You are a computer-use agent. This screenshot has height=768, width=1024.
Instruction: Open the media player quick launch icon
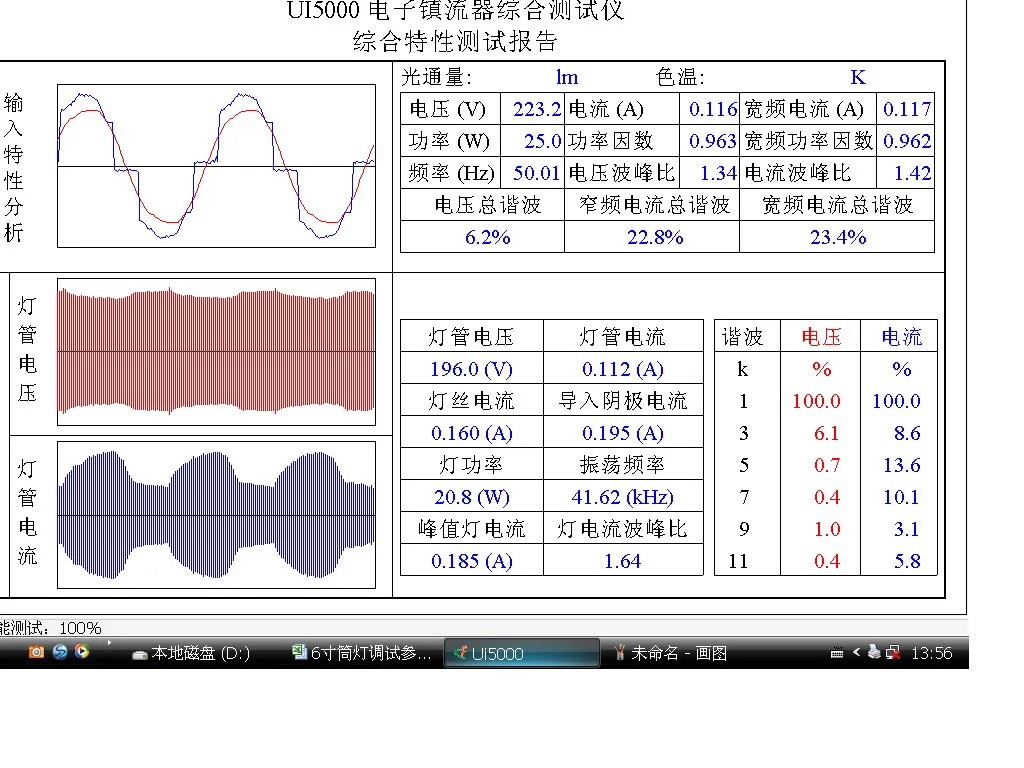click(82, 651)
